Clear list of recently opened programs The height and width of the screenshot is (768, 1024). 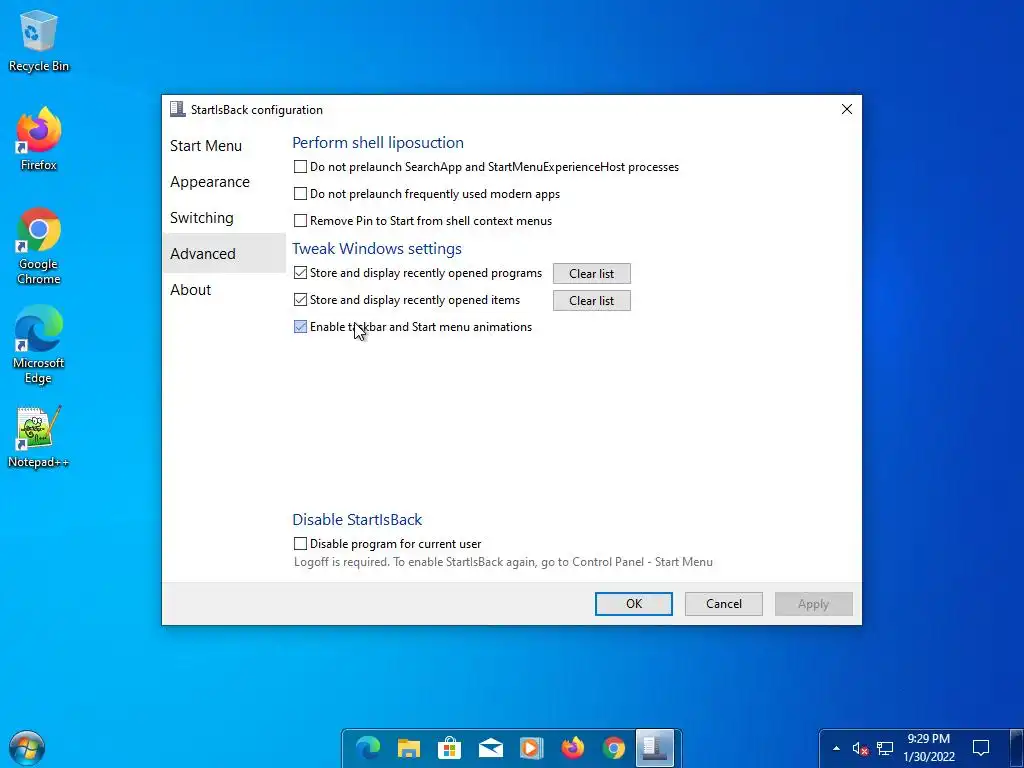click(592, 274)
